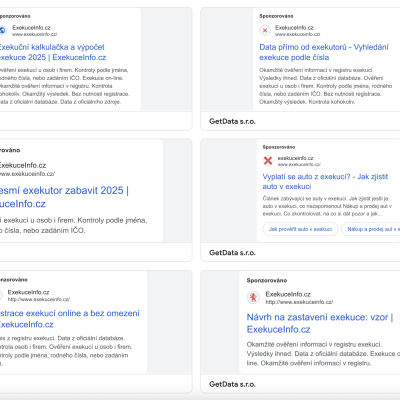Viewport: 400px width, 400px height.
Task: Click ExekuceInfo.cz site name in bottom-left ad
Action: [28, 292]
